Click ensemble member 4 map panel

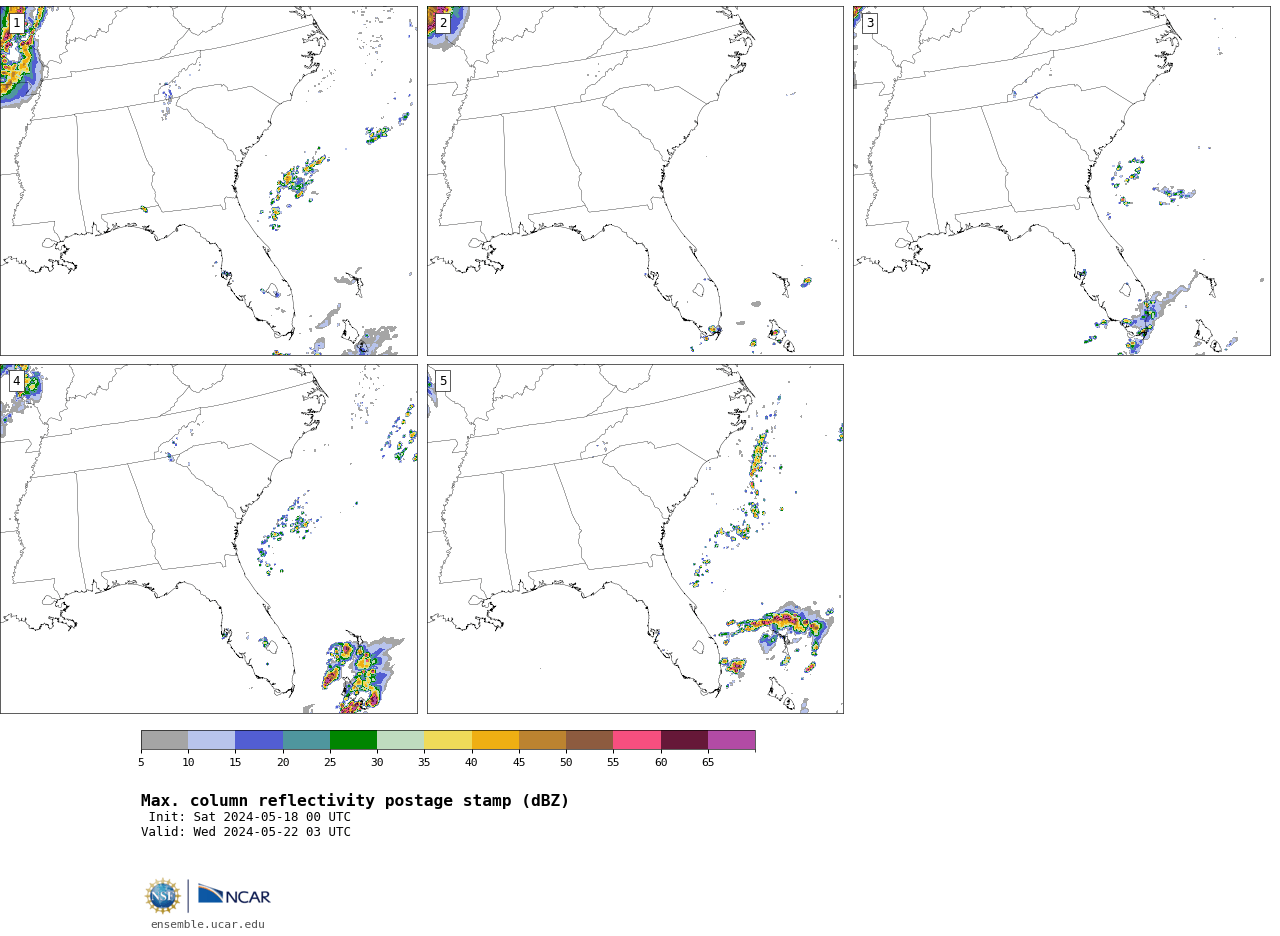point(208,539)
